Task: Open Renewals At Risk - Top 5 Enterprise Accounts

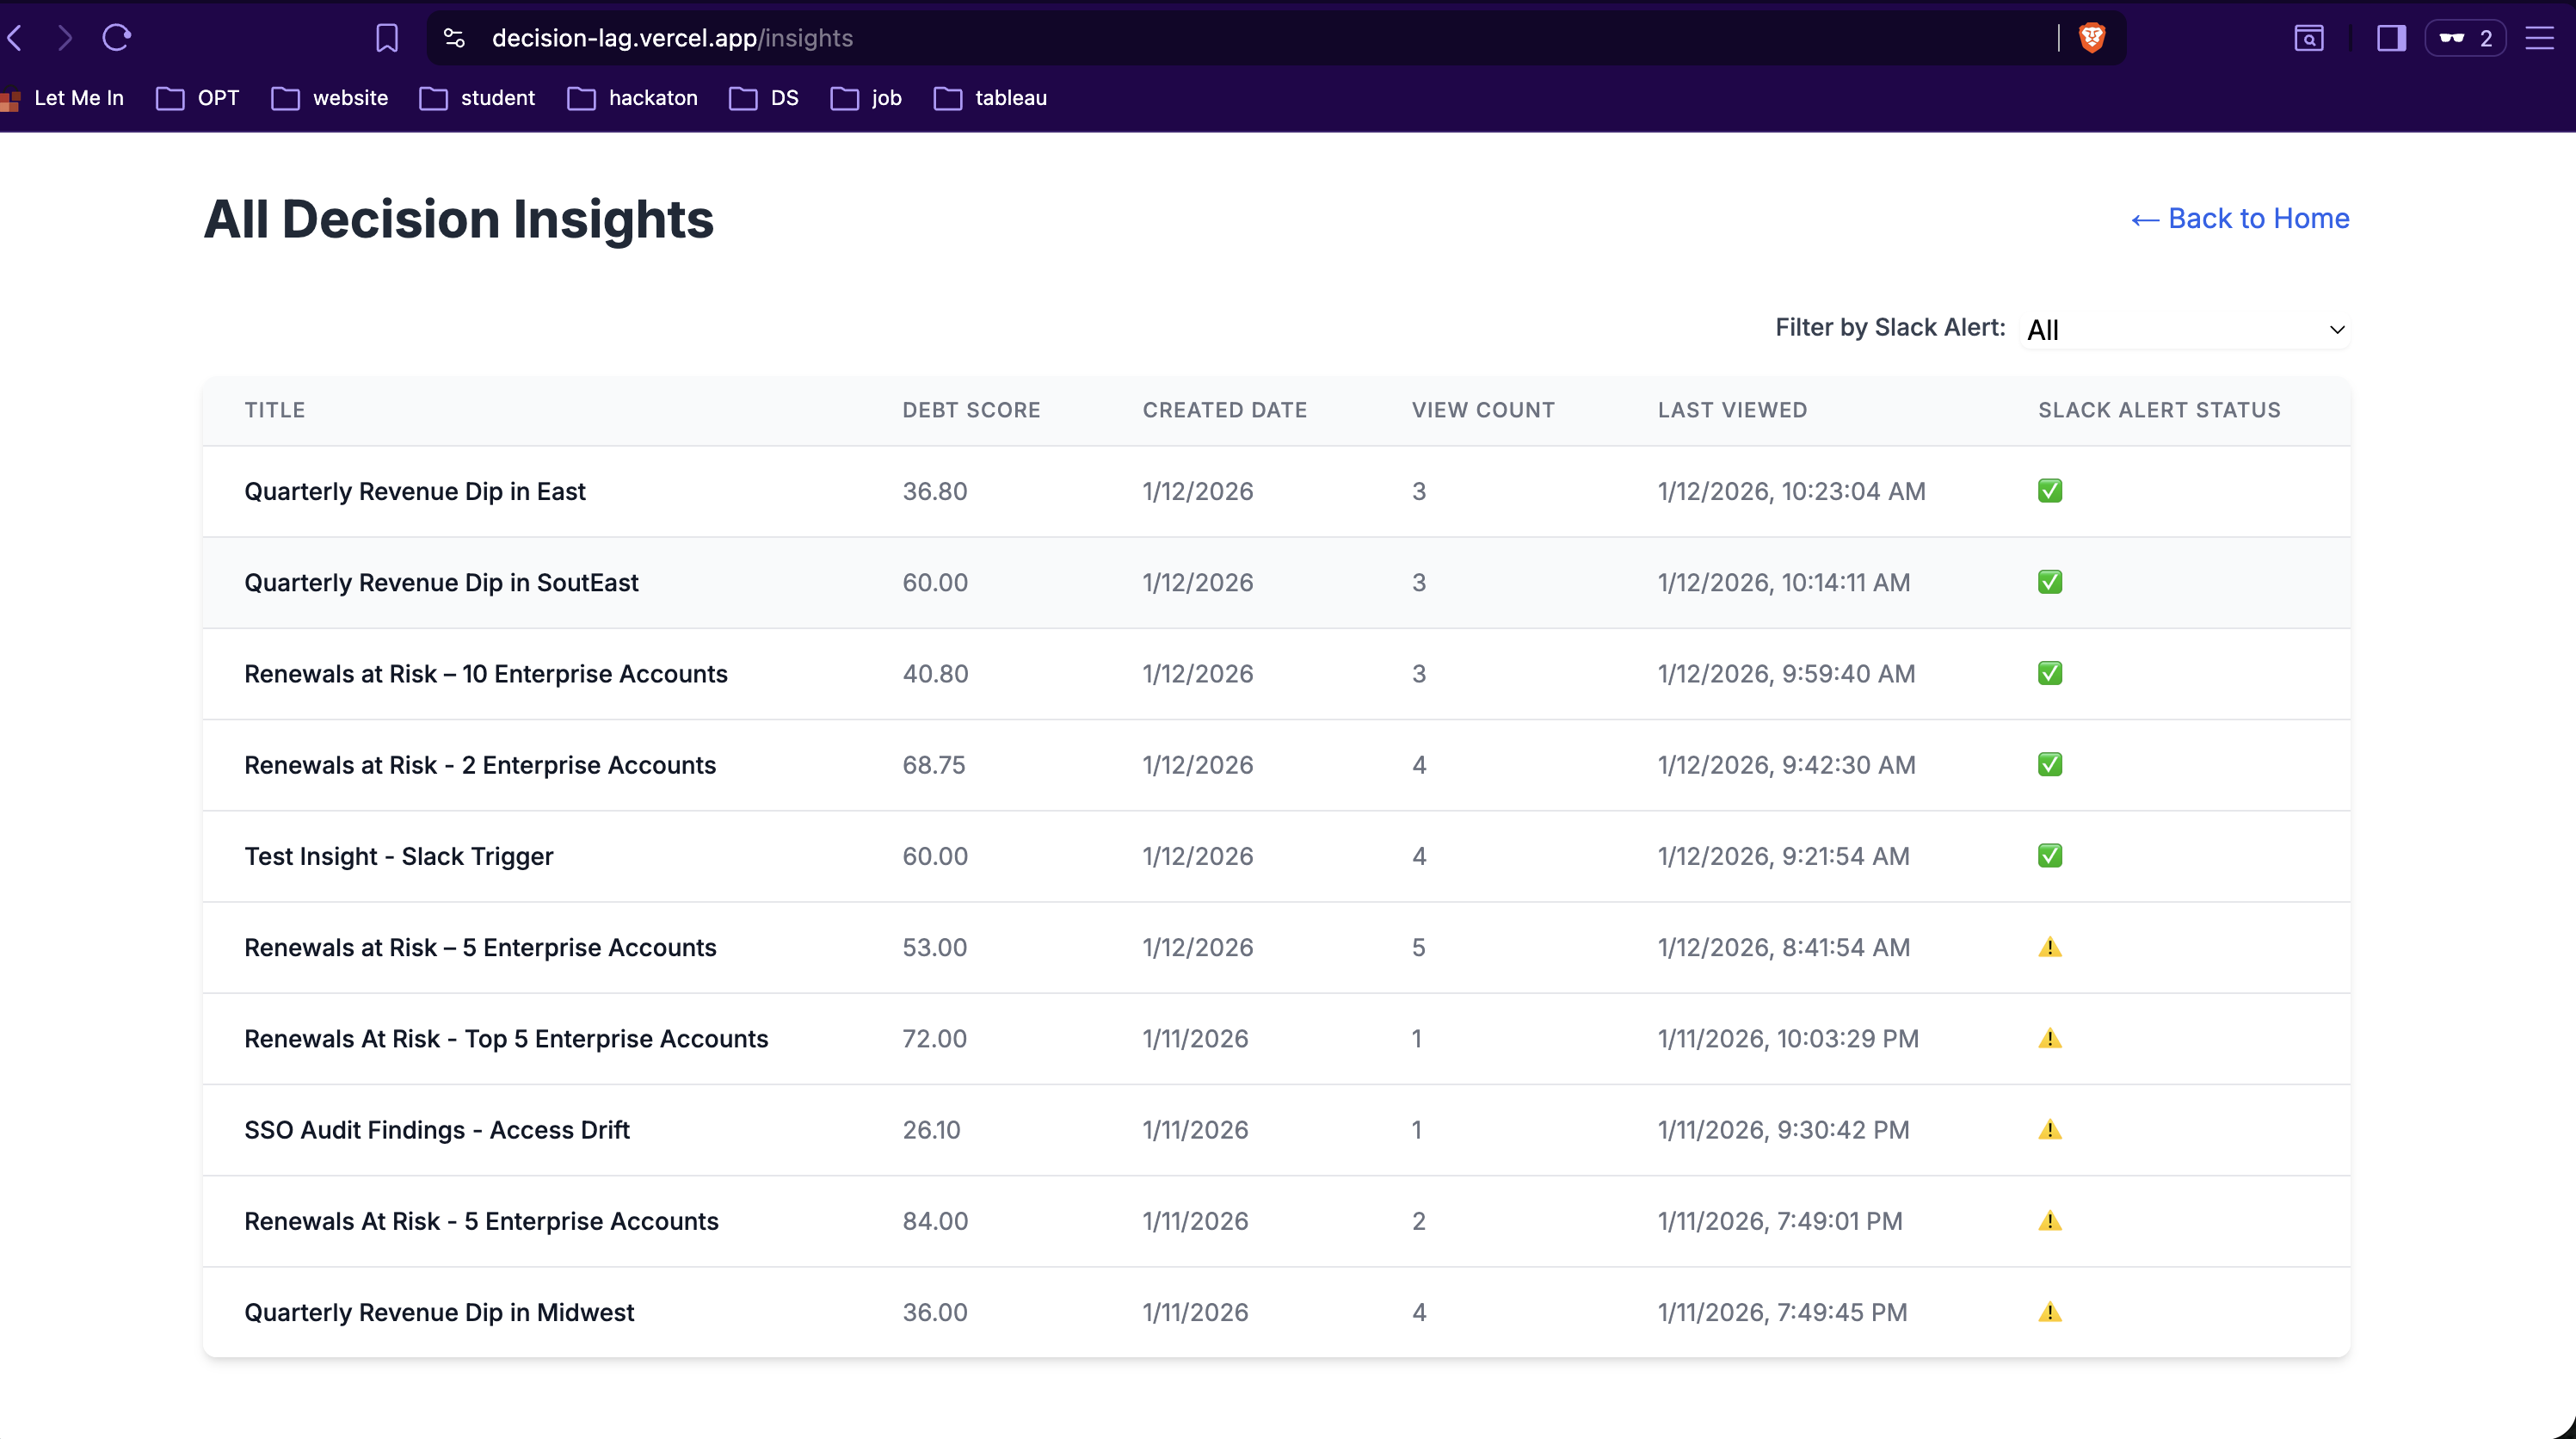Action: [x=506, y=1039]
